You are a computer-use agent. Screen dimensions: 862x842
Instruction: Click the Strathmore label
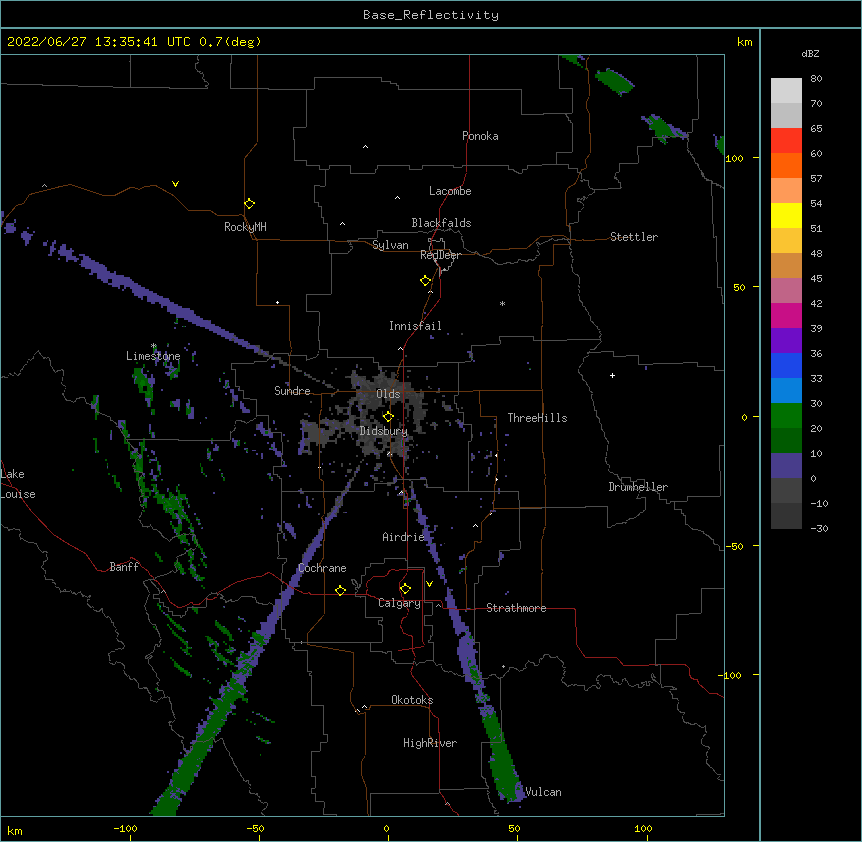tap(516, 608)
